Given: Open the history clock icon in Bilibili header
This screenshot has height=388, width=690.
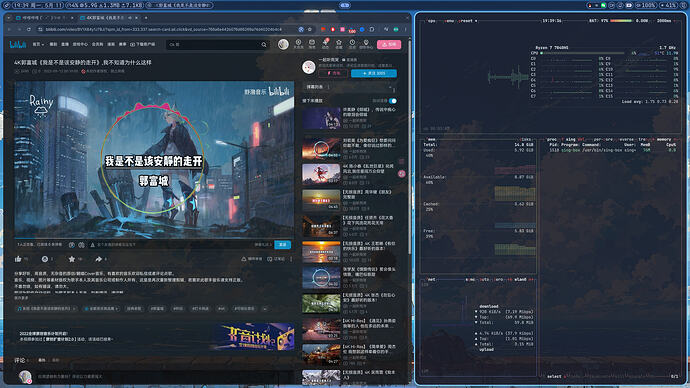Looking at the screenshot, I should pos(352,44).
